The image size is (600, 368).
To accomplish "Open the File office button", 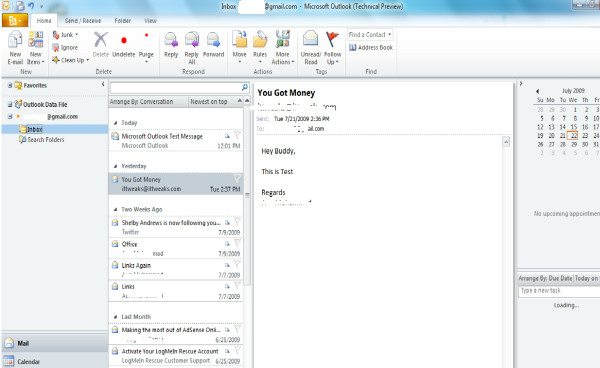I will [15, 20].
